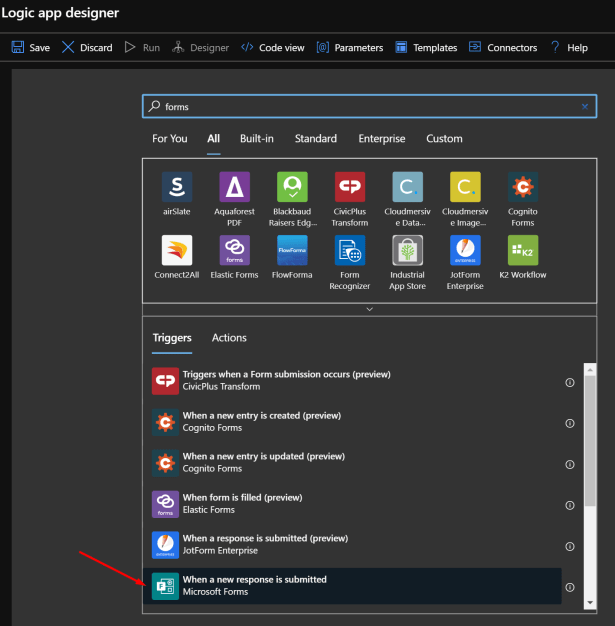Viewport: 615px width, 626px height.
Task: Select the Aquaforest PDF connector icon
Action: [x=234, y=186]
